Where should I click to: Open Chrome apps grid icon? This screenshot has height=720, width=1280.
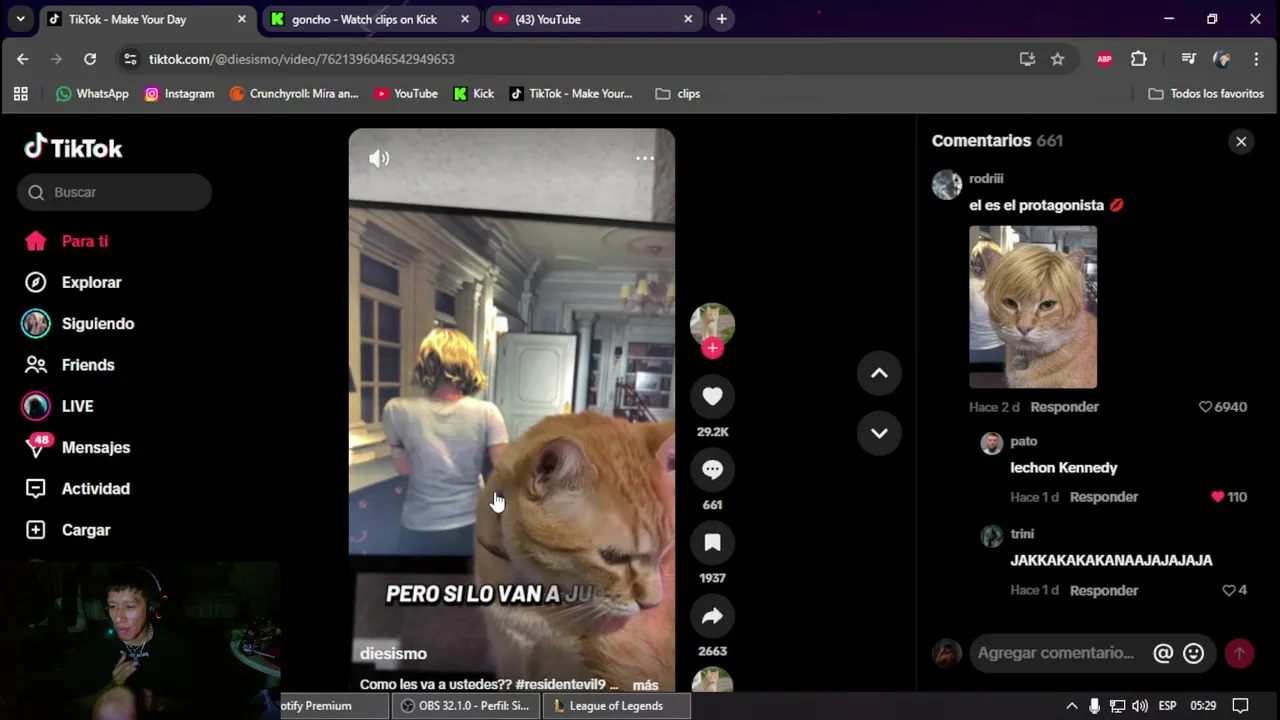point(20,94)
